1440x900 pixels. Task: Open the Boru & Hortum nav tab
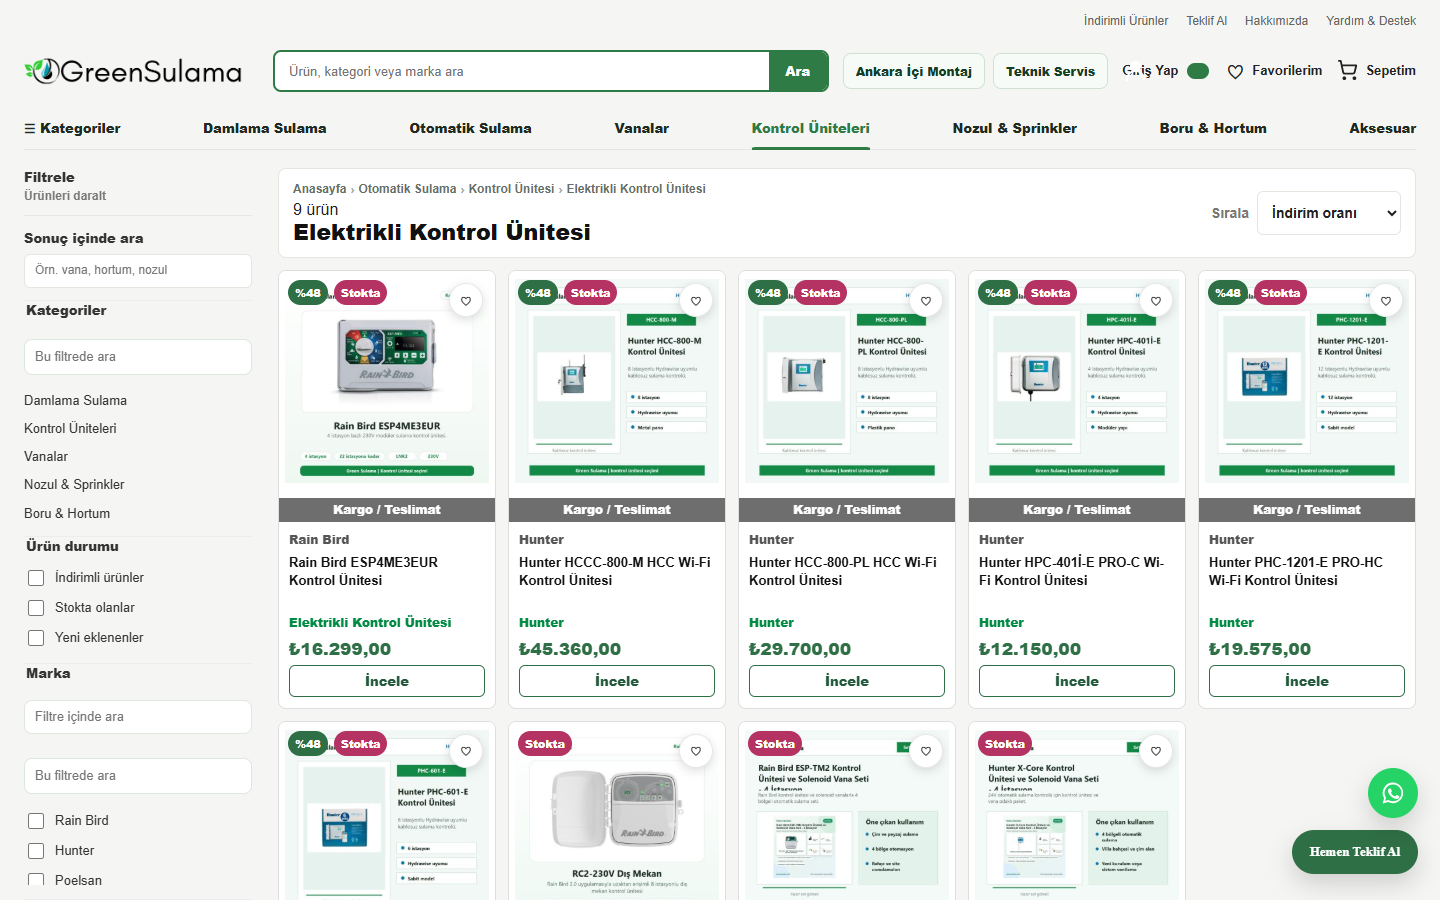click(1213, 128)
